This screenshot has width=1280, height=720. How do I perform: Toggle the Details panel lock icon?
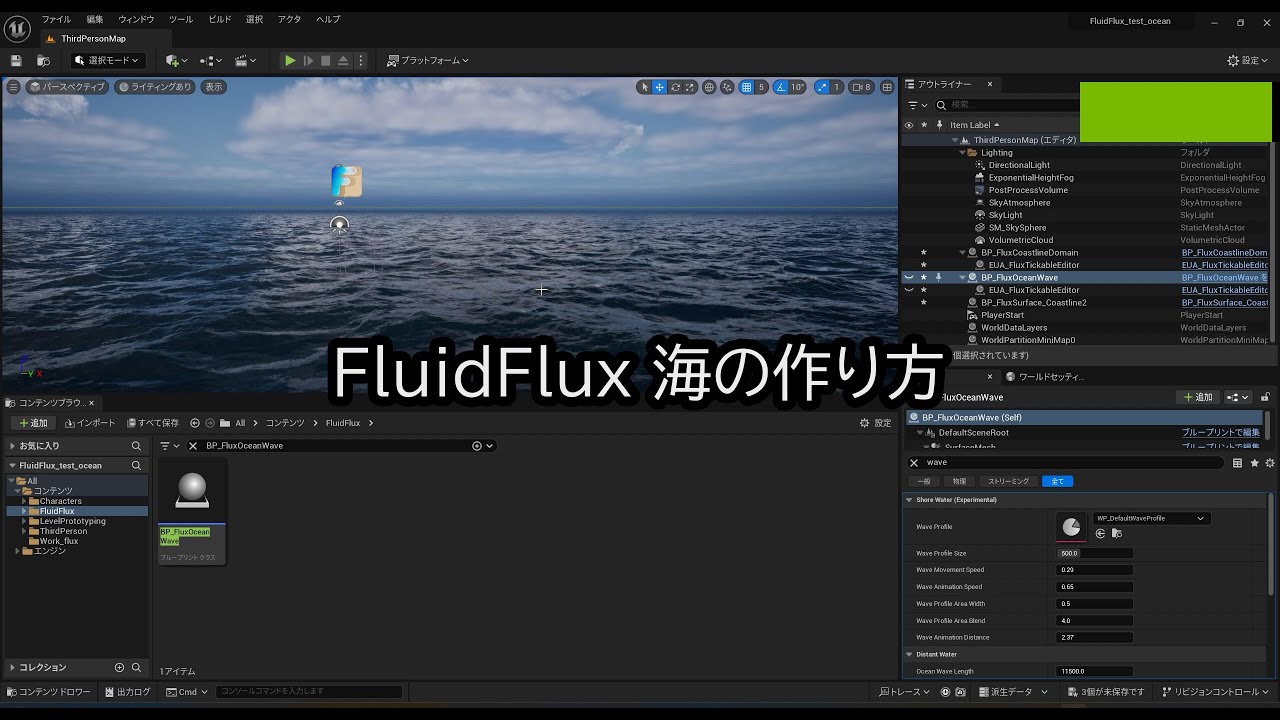pos(1265,397)
